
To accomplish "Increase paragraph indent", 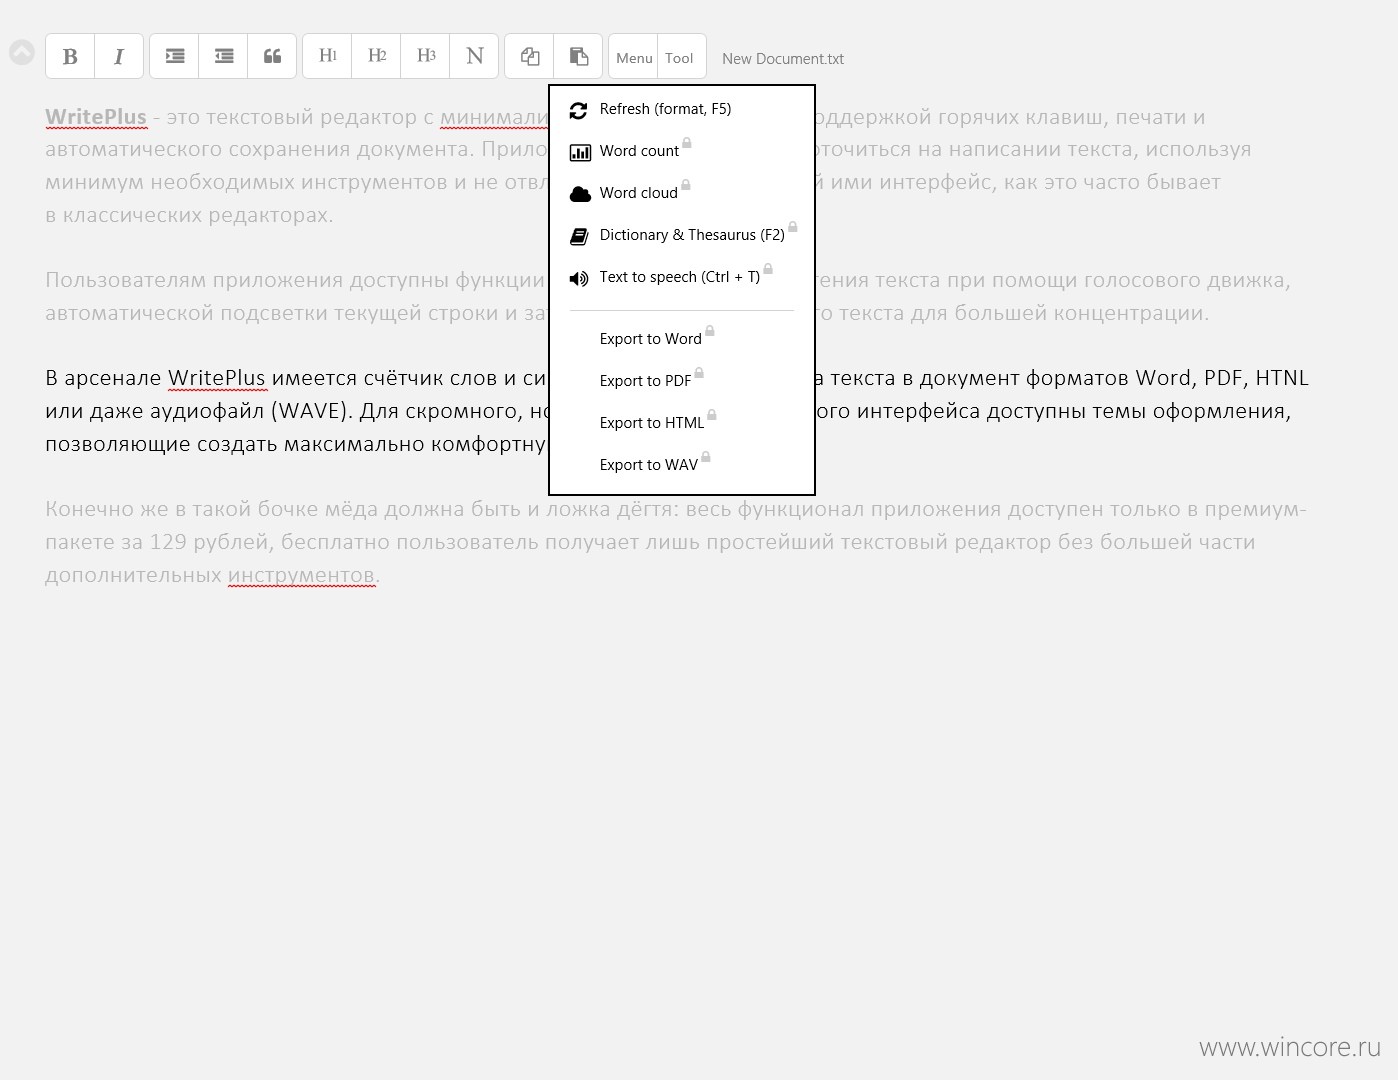I will [x=175, y=56].
